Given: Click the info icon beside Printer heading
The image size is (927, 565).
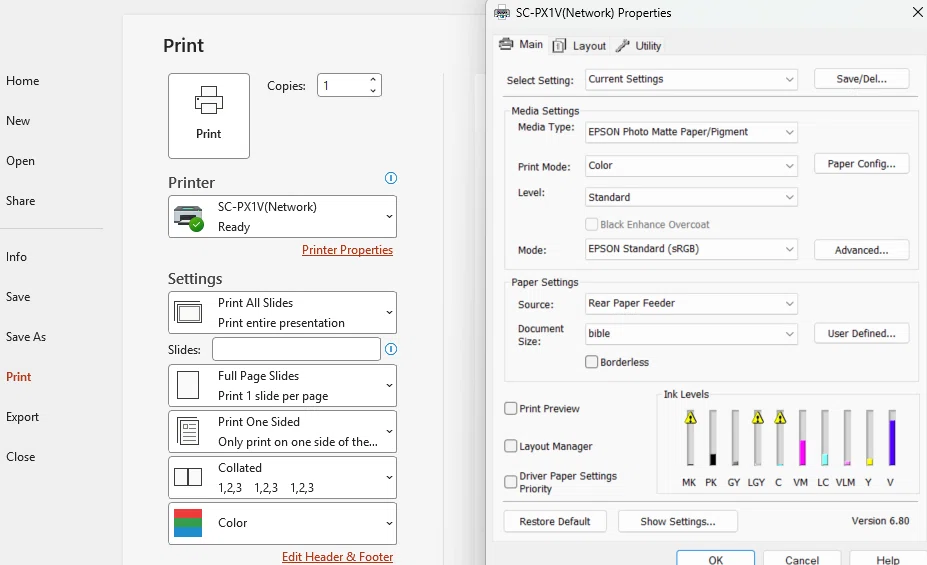Looking at the screenshot, I should tap(391, 178).
